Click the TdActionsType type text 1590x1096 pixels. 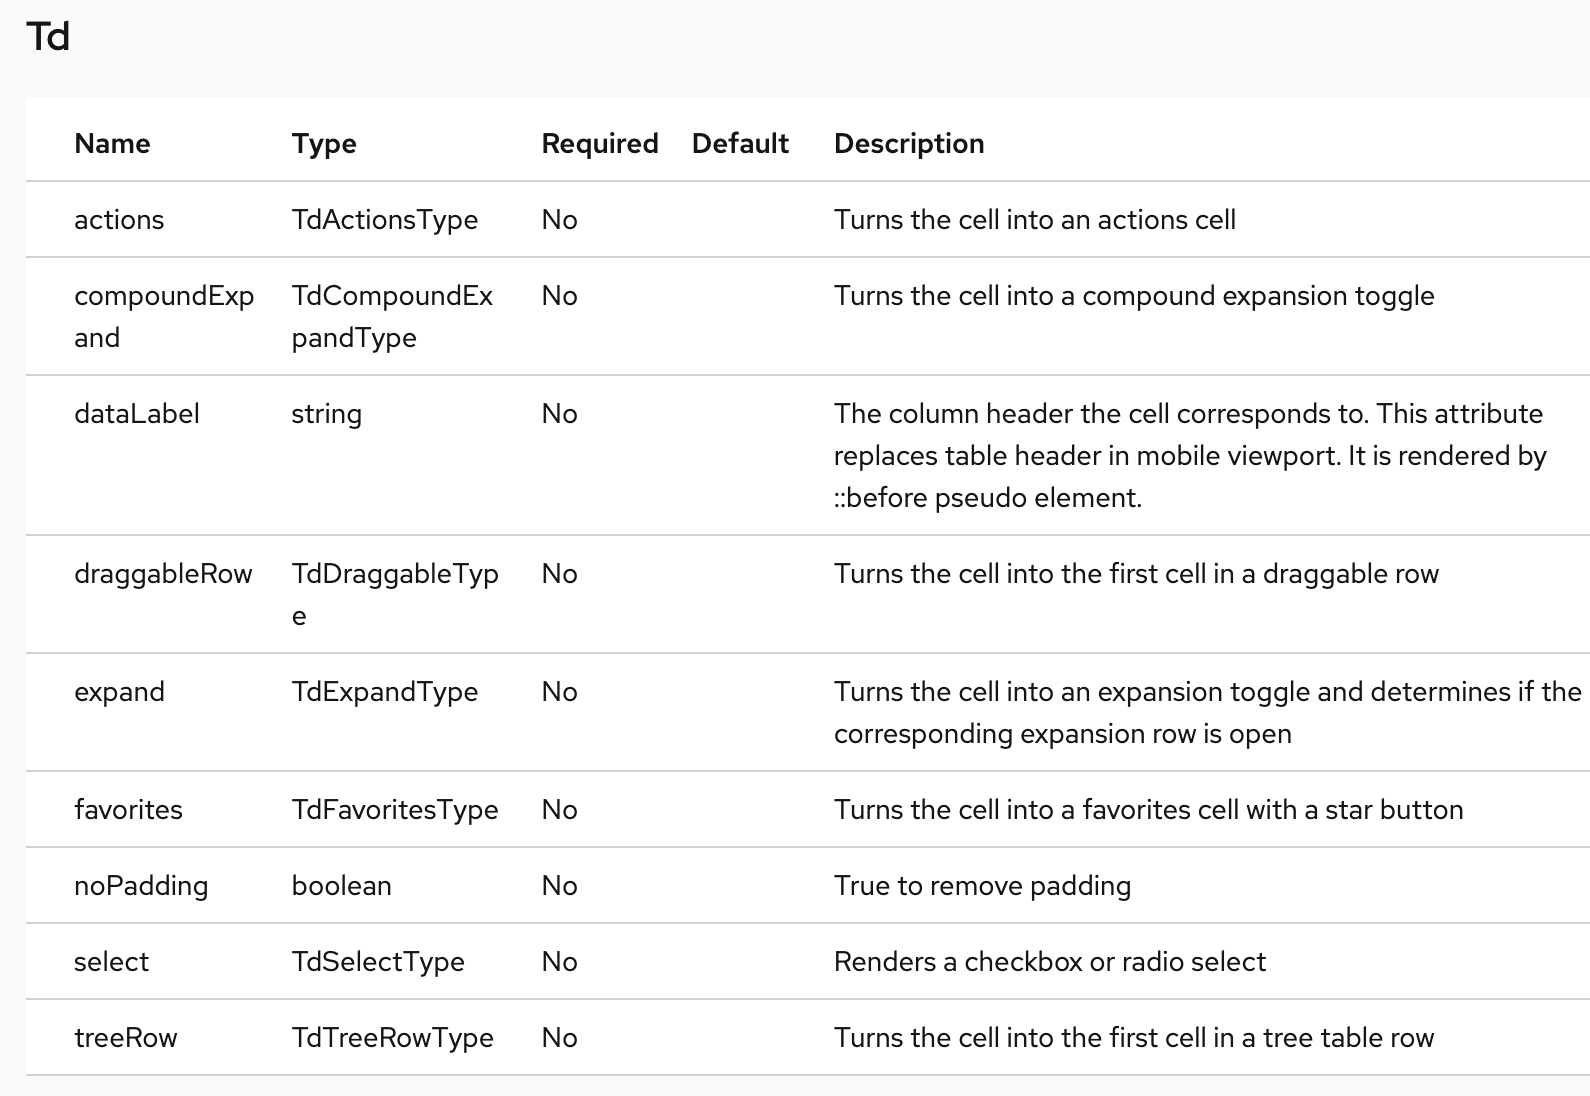coord(385,219)
